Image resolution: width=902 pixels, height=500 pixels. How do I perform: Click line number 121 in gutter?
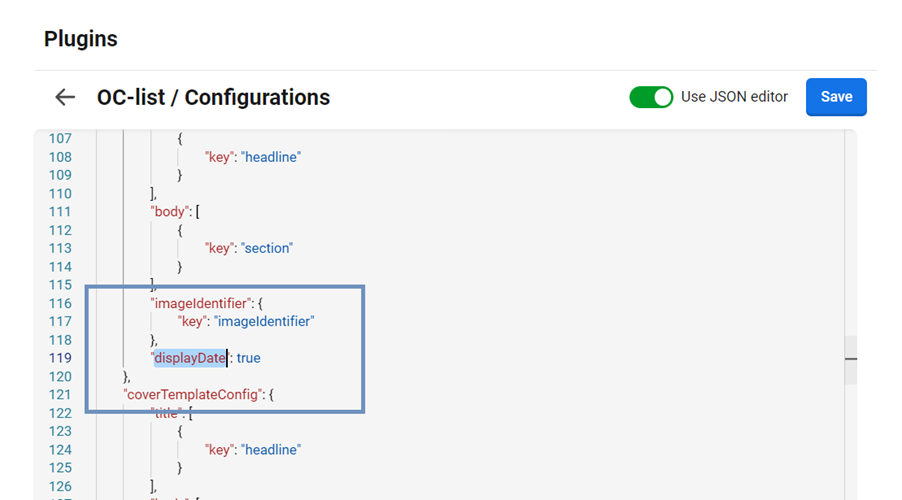[59, 394]
